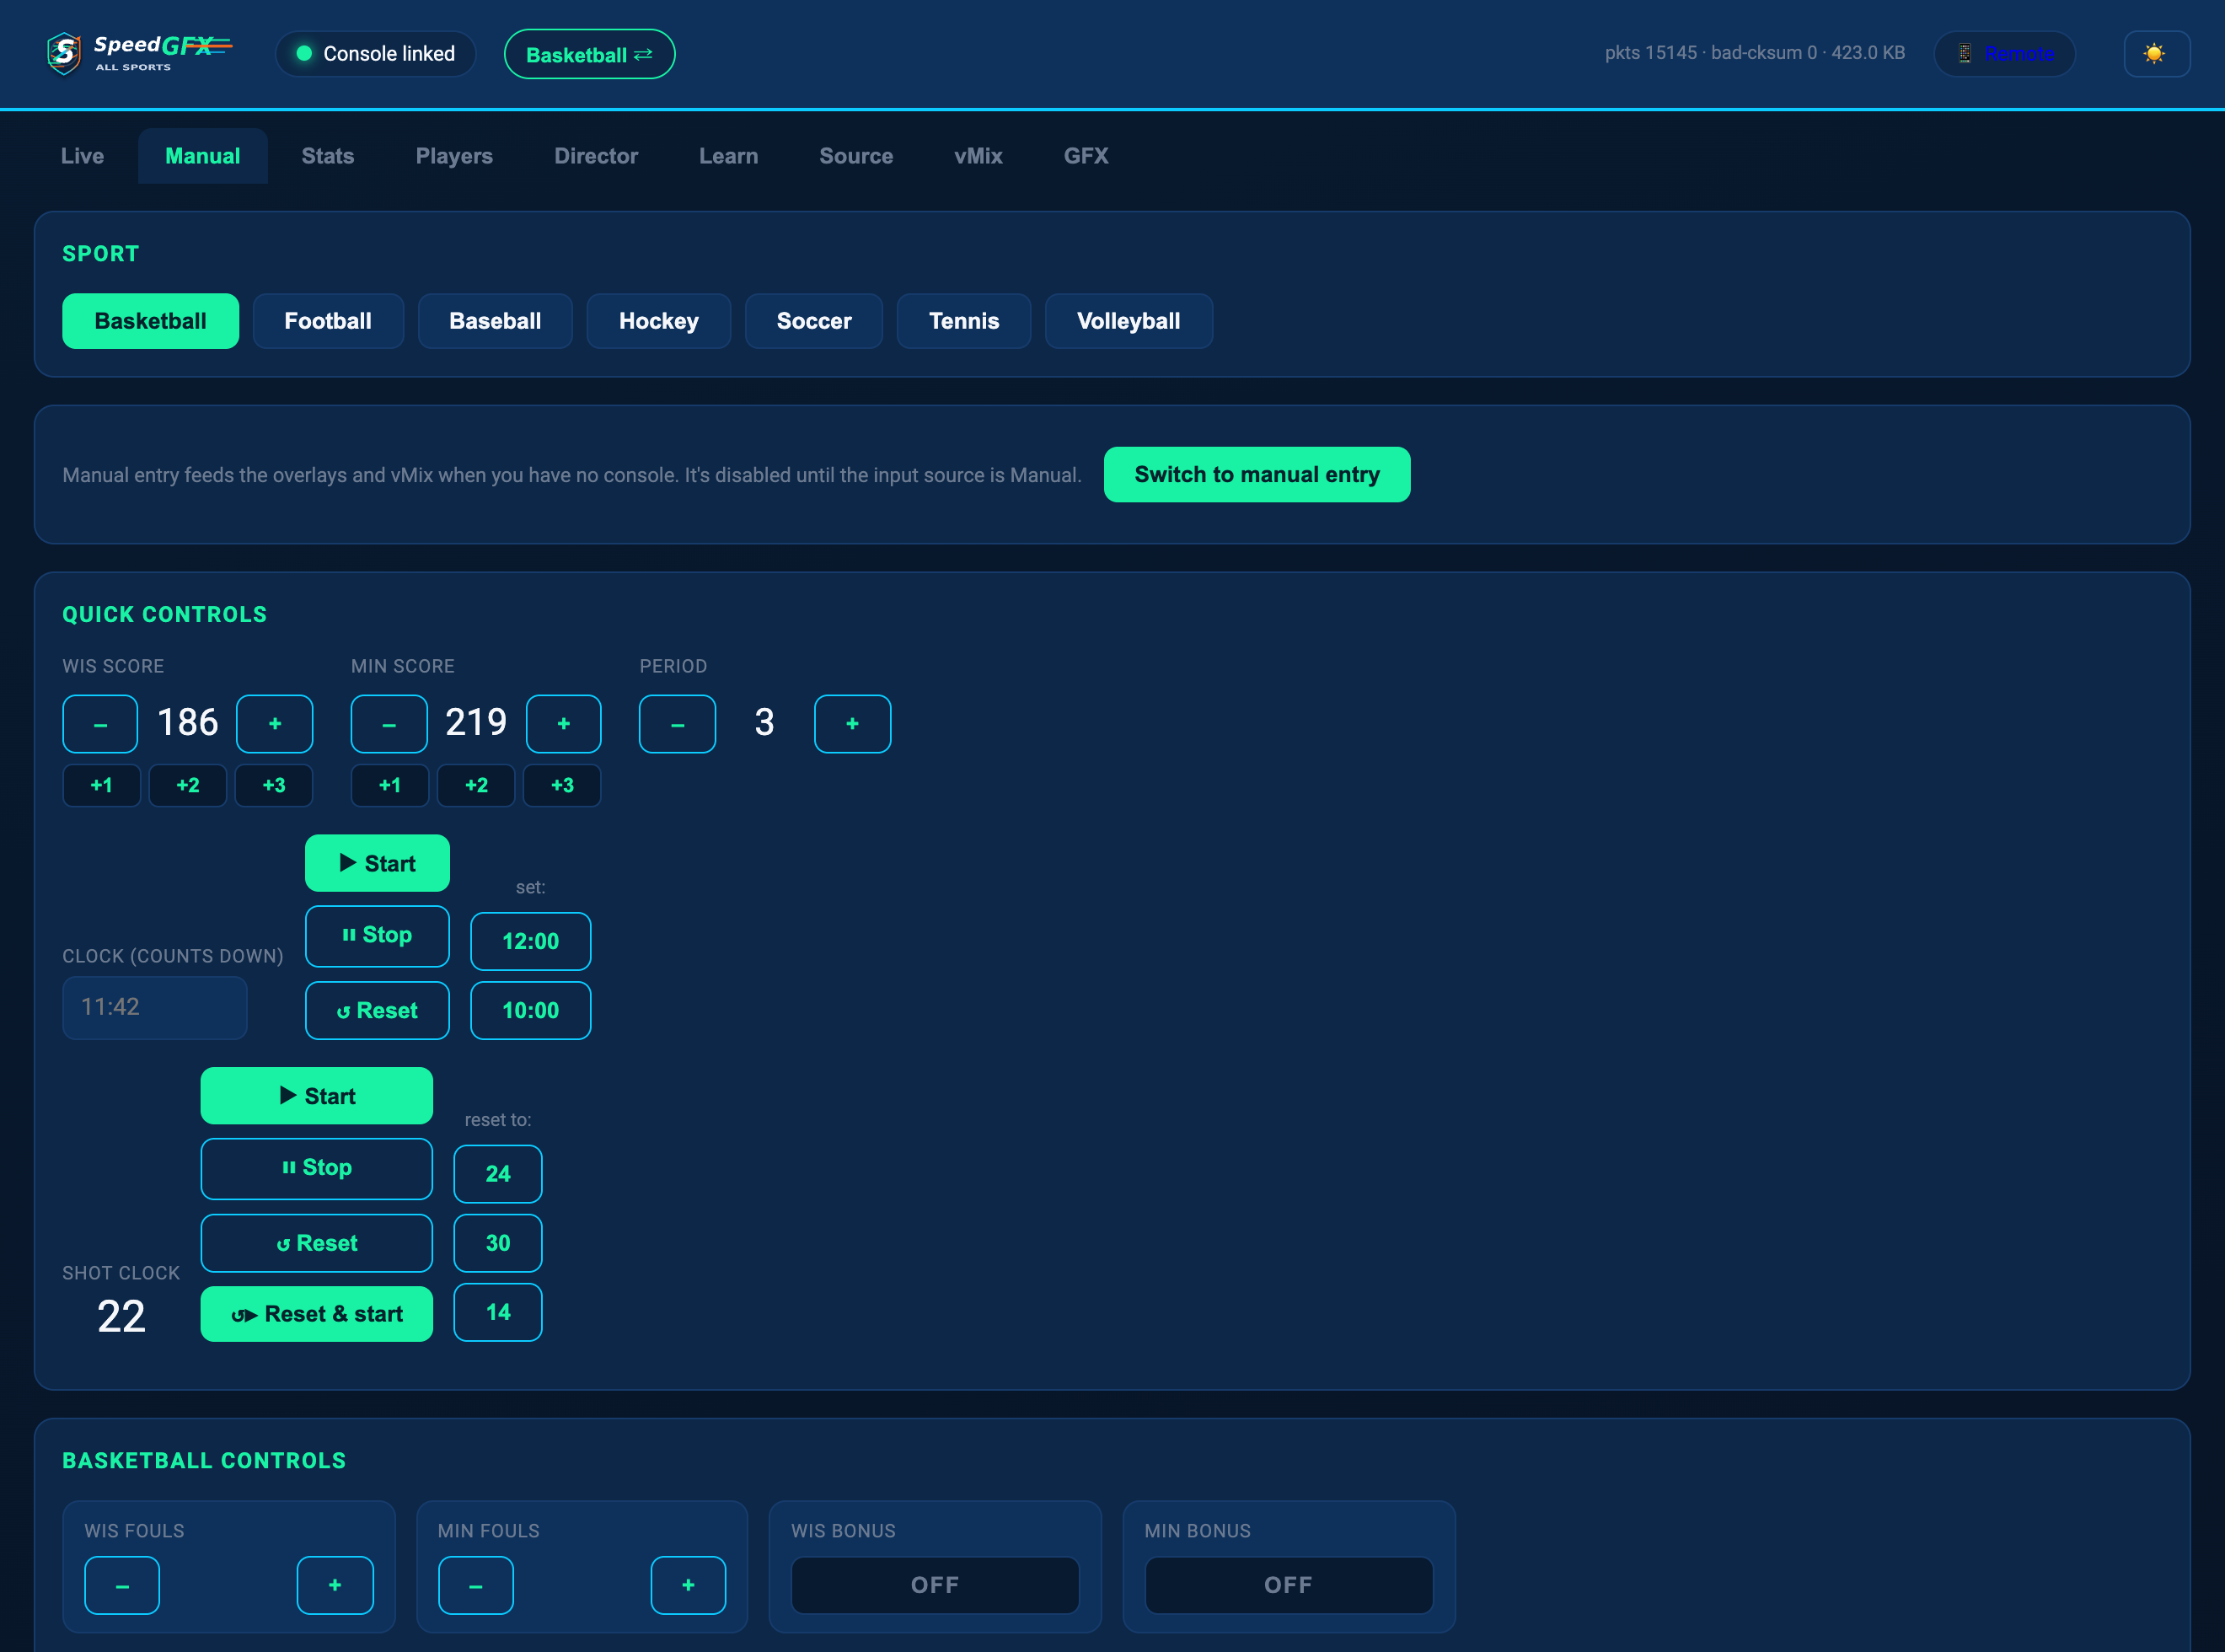Viewport: 2225px width, 1652px height.
Task: Click the packet stats text in header
Action: pyautogui.click(x=1755, y=53)
